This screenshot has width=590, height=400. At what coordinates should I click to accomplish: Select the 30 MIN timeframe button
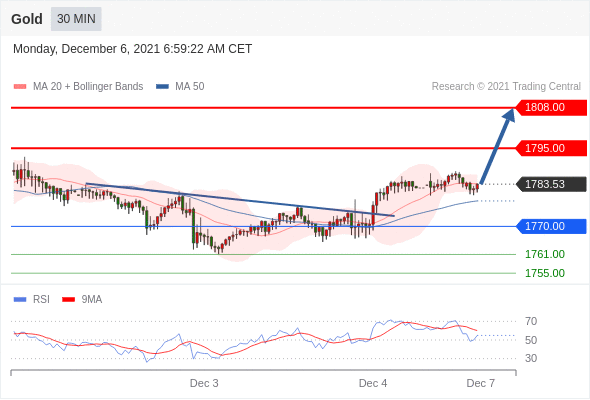[x=76, y=19]
